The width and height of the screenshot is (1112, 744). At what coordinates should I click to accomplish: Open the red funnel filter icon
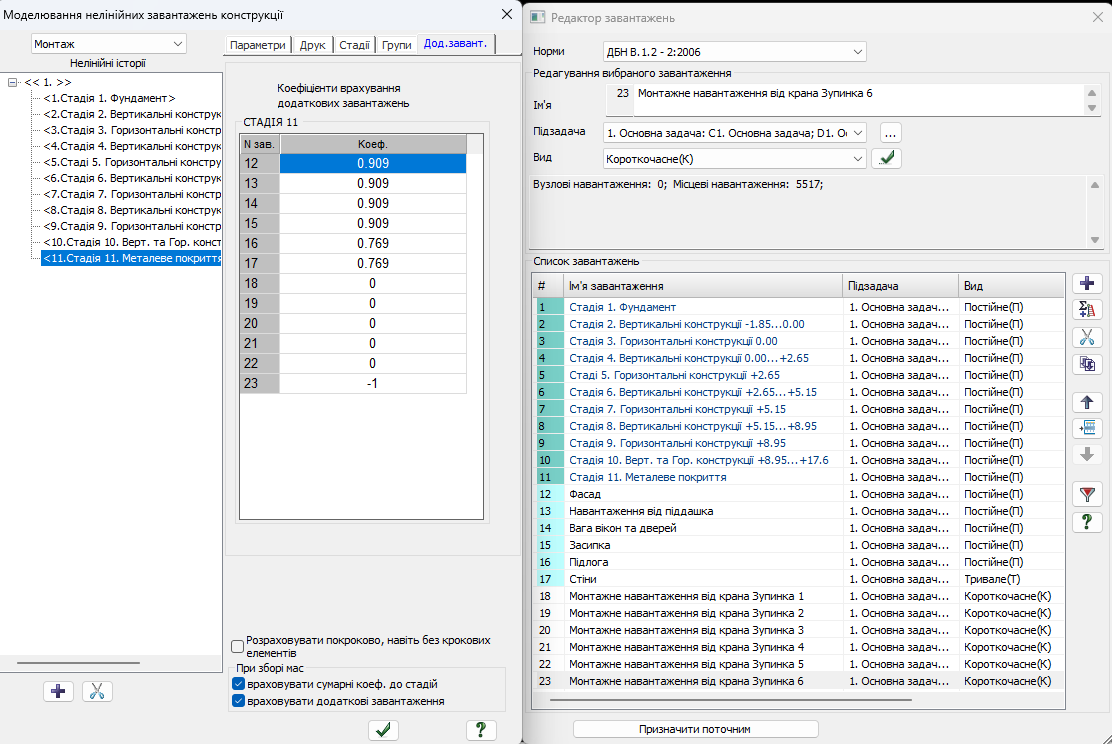click(x=1086, y=493)
